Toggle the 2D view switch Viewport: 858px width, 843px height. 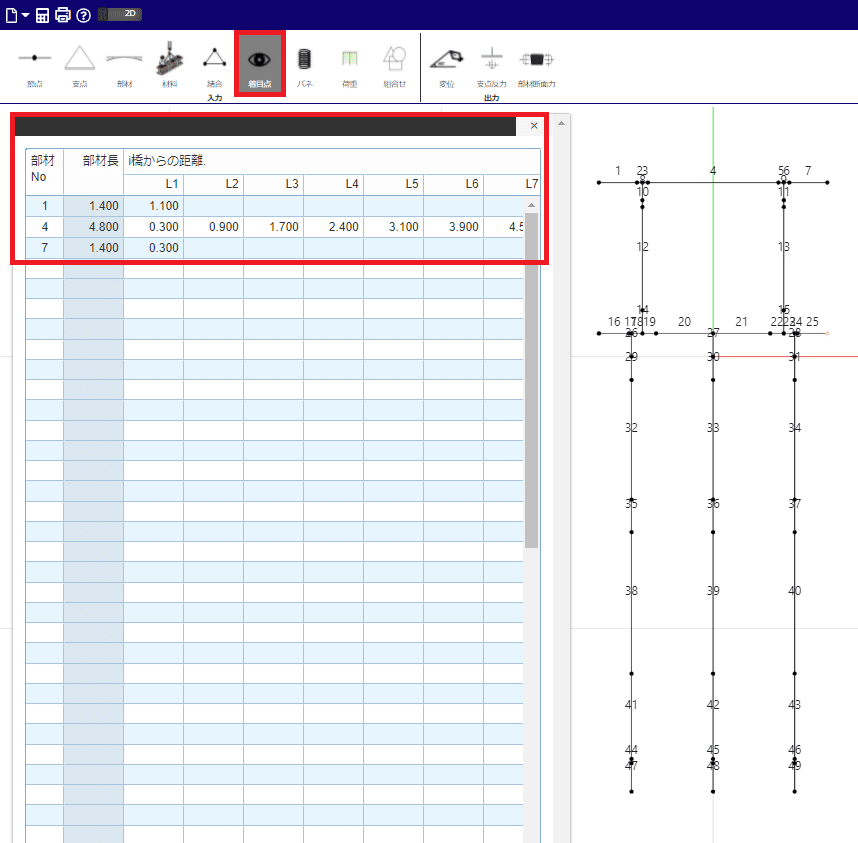(120, 14)
